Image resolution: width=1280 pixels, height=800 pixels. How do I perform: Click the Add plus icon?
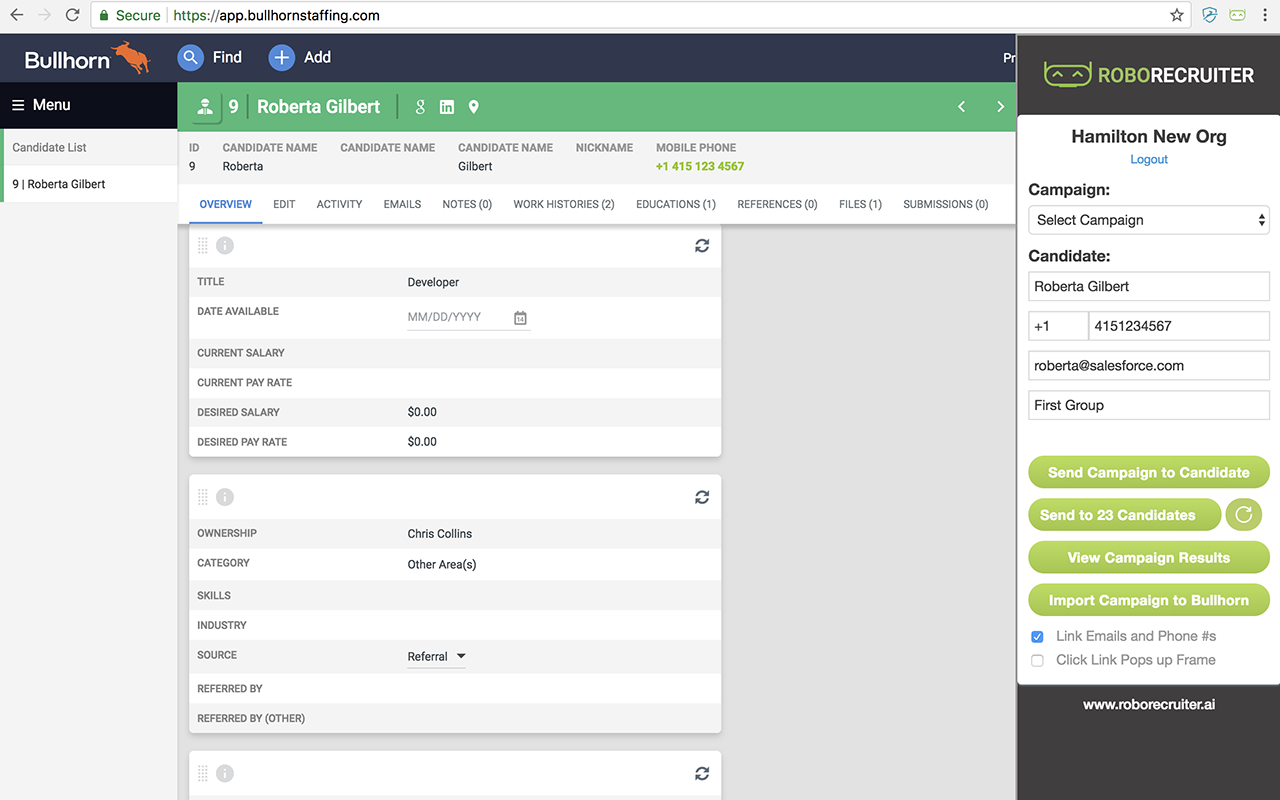coord(282,58)
